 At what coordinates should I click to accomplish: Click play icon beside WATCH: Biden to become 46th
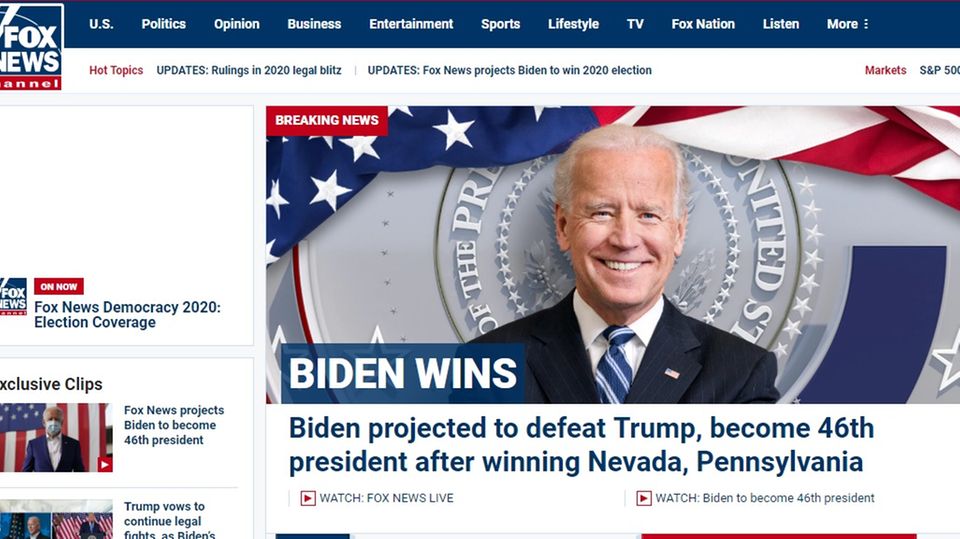(643, 498)
